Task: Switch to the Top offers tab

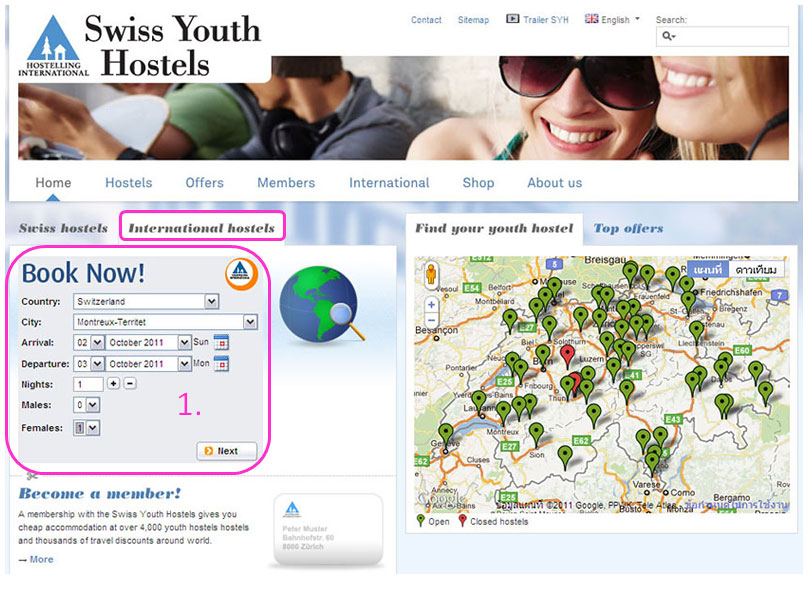Action: click(628, 228)
